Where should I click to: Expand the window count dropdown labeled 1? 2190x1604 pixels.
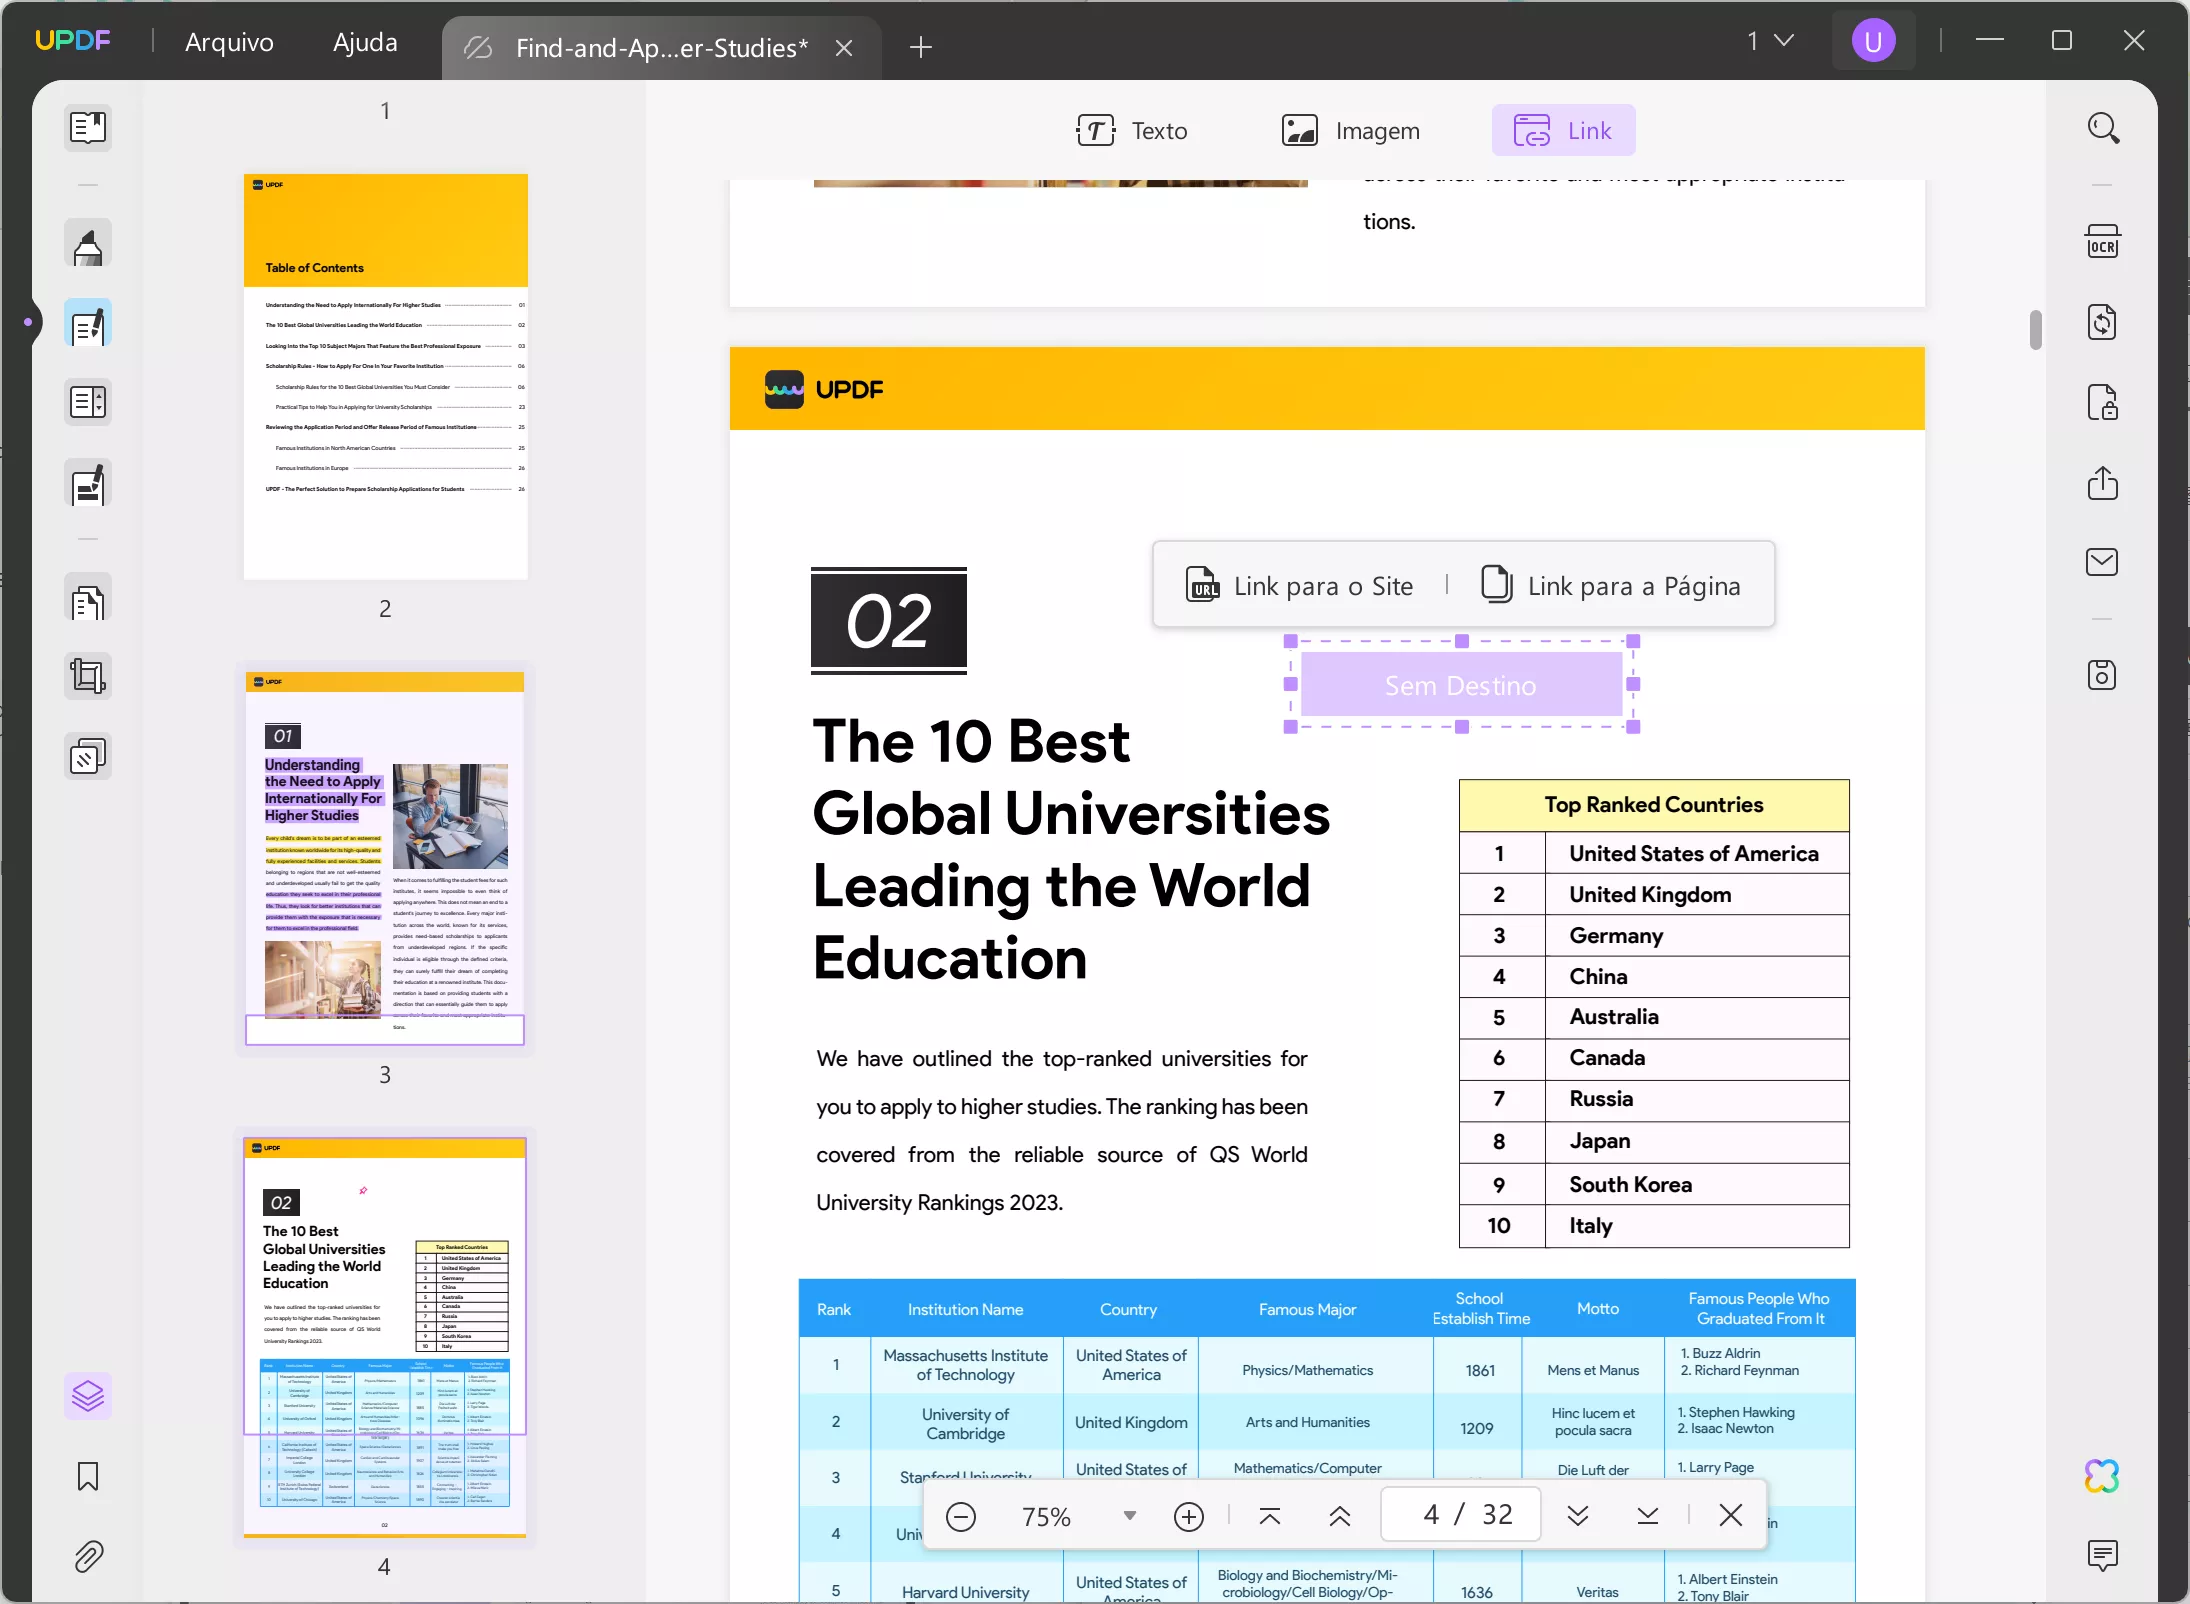(x=1770, y=41)
